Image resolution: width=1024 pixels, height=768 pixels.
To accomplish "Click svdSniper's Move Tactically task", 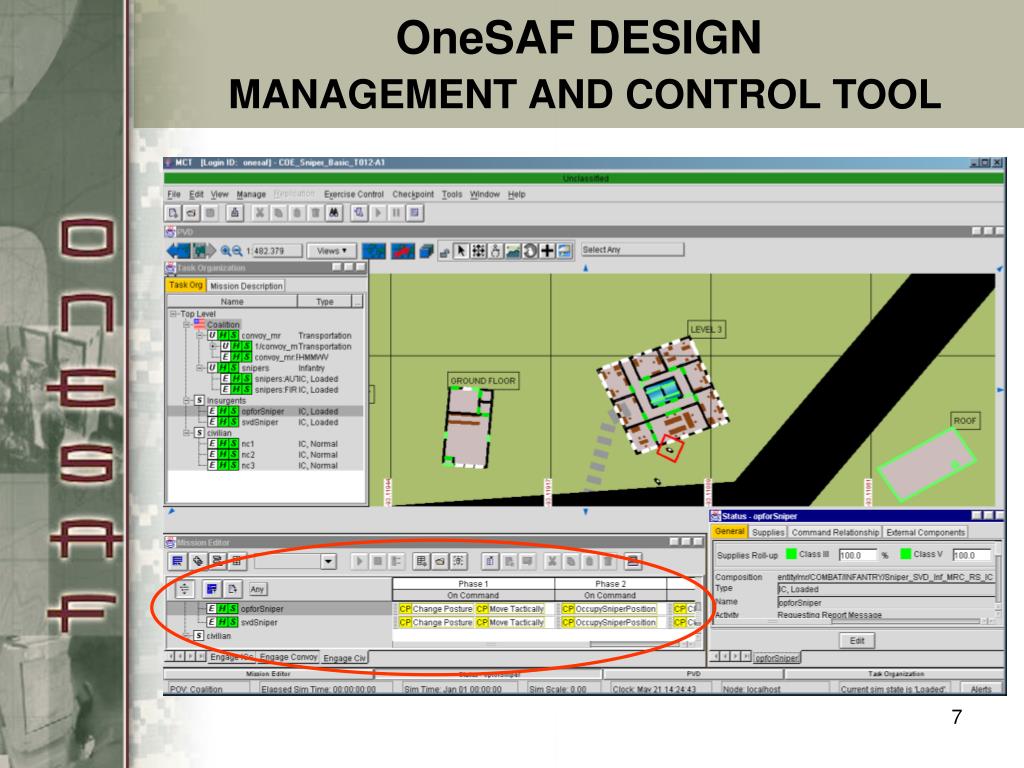I will click(x=510, y=622).
